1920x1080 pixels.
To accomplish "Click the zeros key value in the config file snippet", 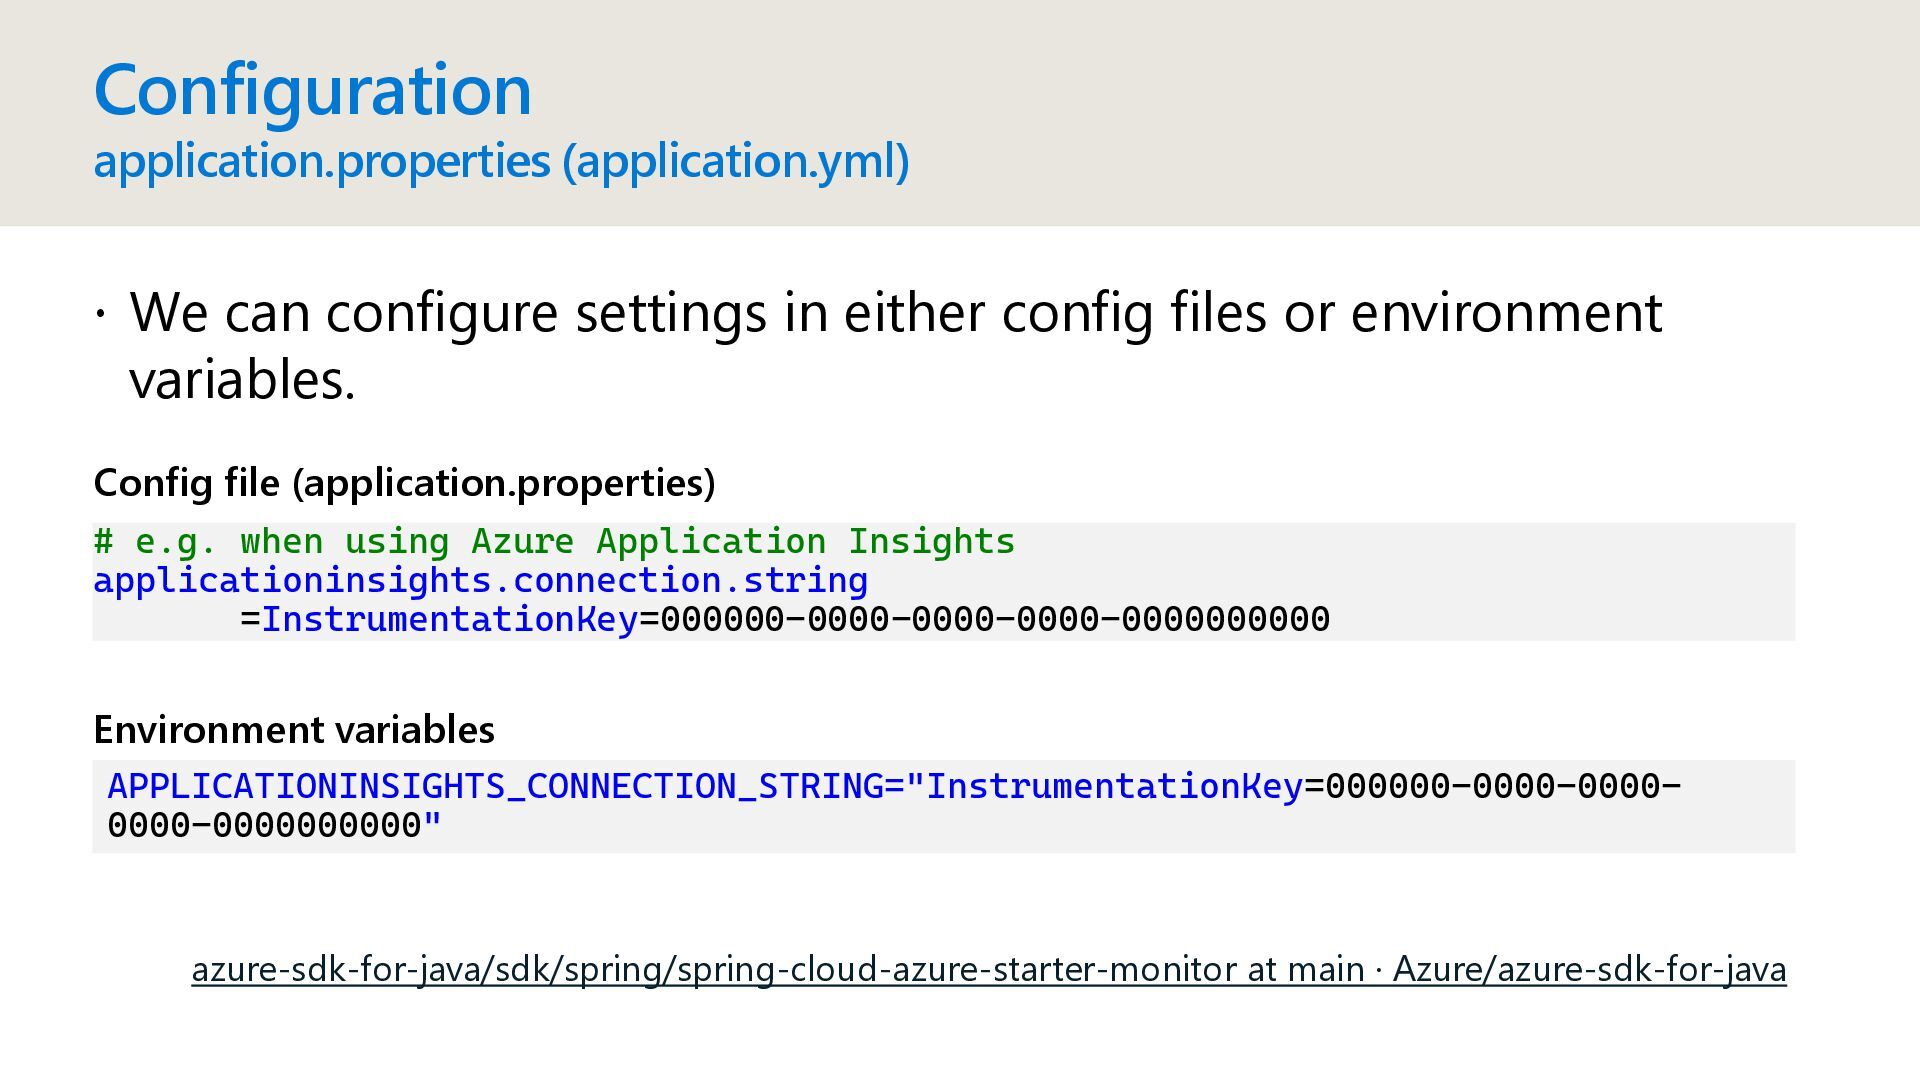I will 995,620.
